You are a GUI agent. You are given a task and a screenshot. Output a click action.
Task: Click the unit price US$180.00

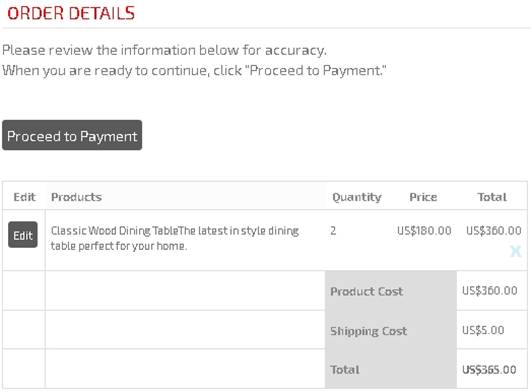coord(424,231)
